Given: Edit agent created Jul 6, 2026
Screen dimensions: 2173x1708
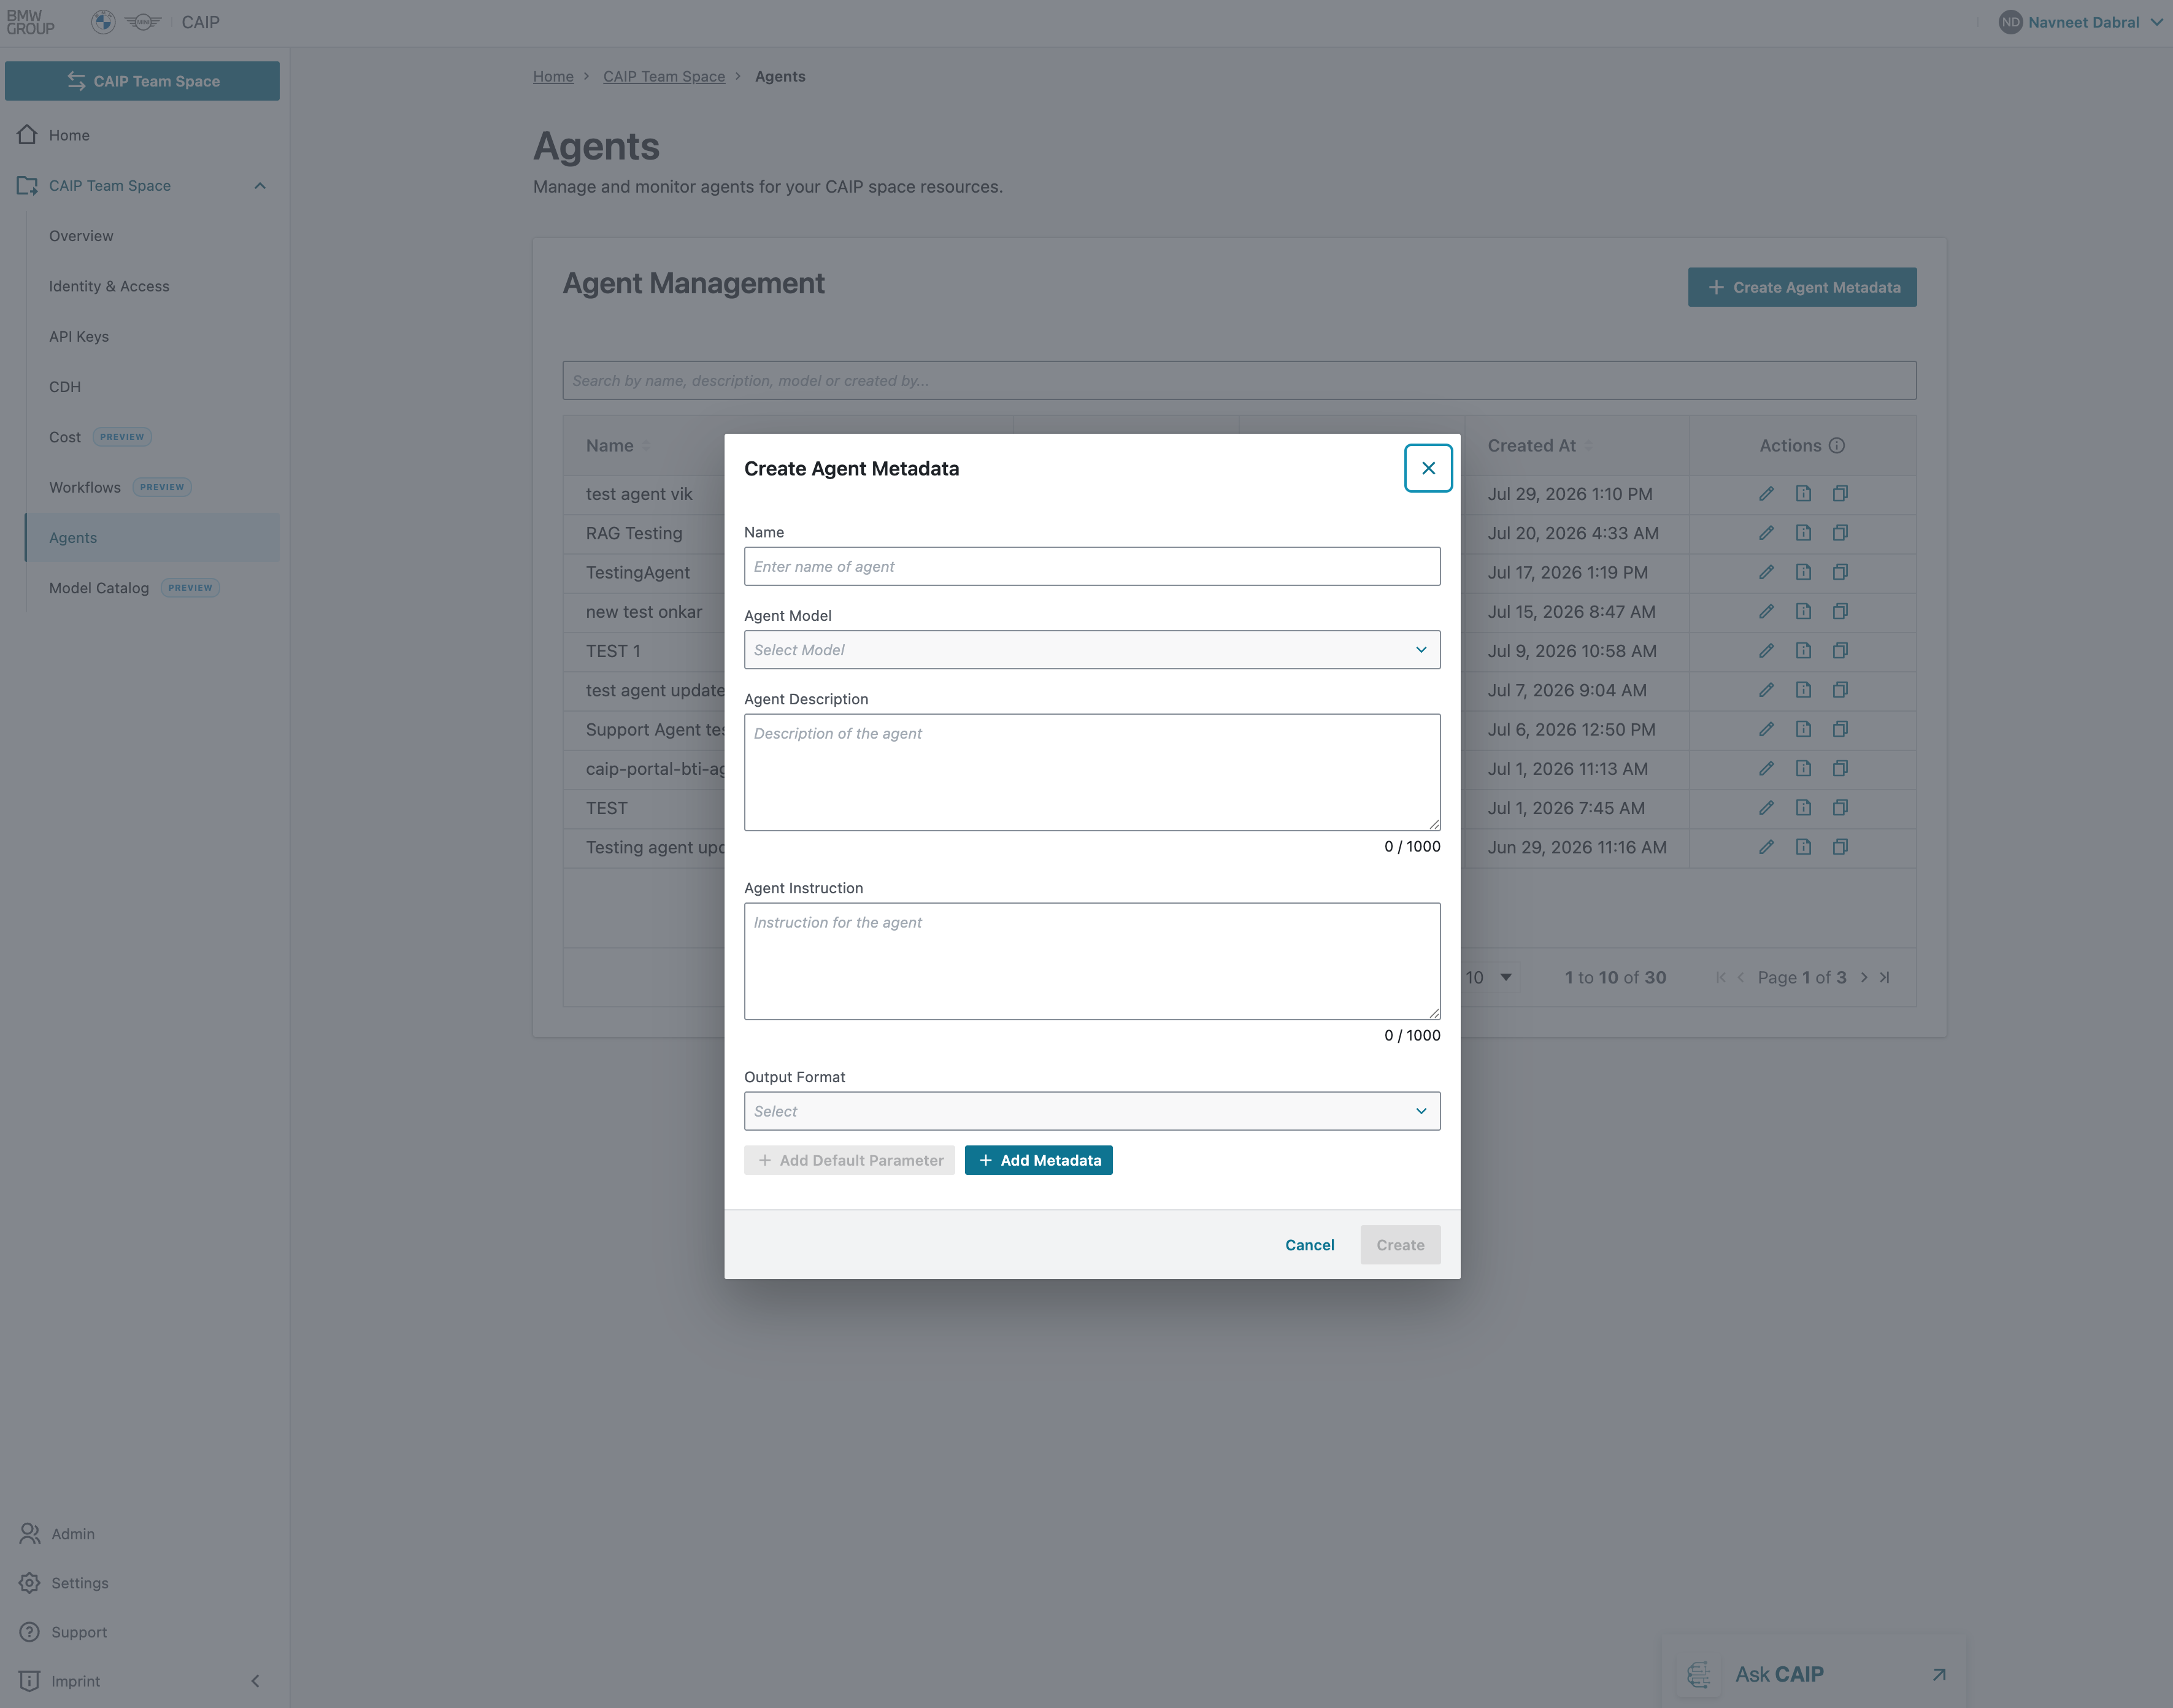Looking at the screenshot, I should pos(1767,729).
